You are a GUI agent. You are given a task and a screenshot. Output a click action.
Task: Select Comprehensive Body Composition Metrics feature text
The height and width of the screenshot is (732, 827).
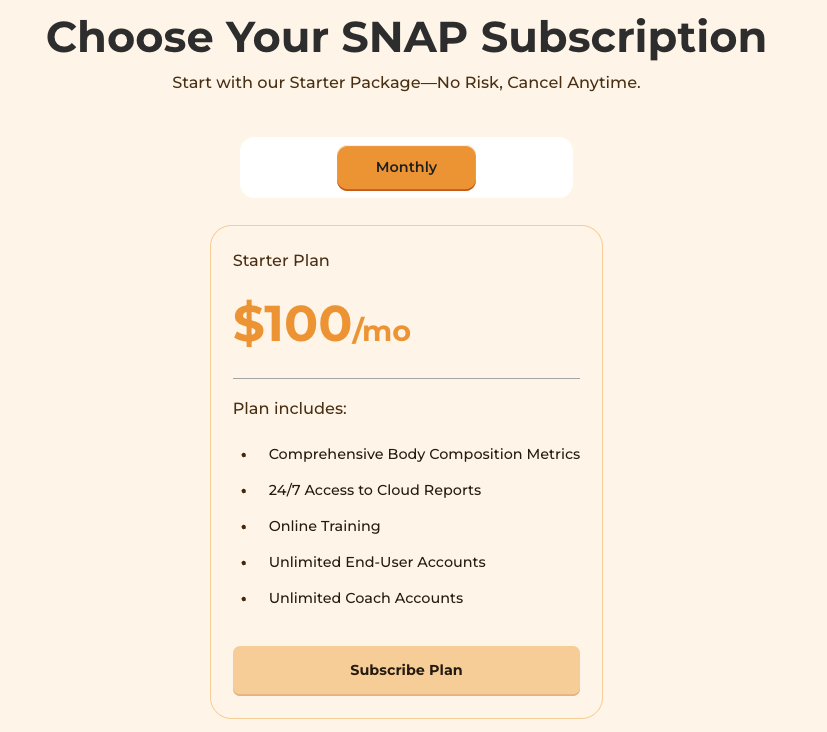point(424,454)
